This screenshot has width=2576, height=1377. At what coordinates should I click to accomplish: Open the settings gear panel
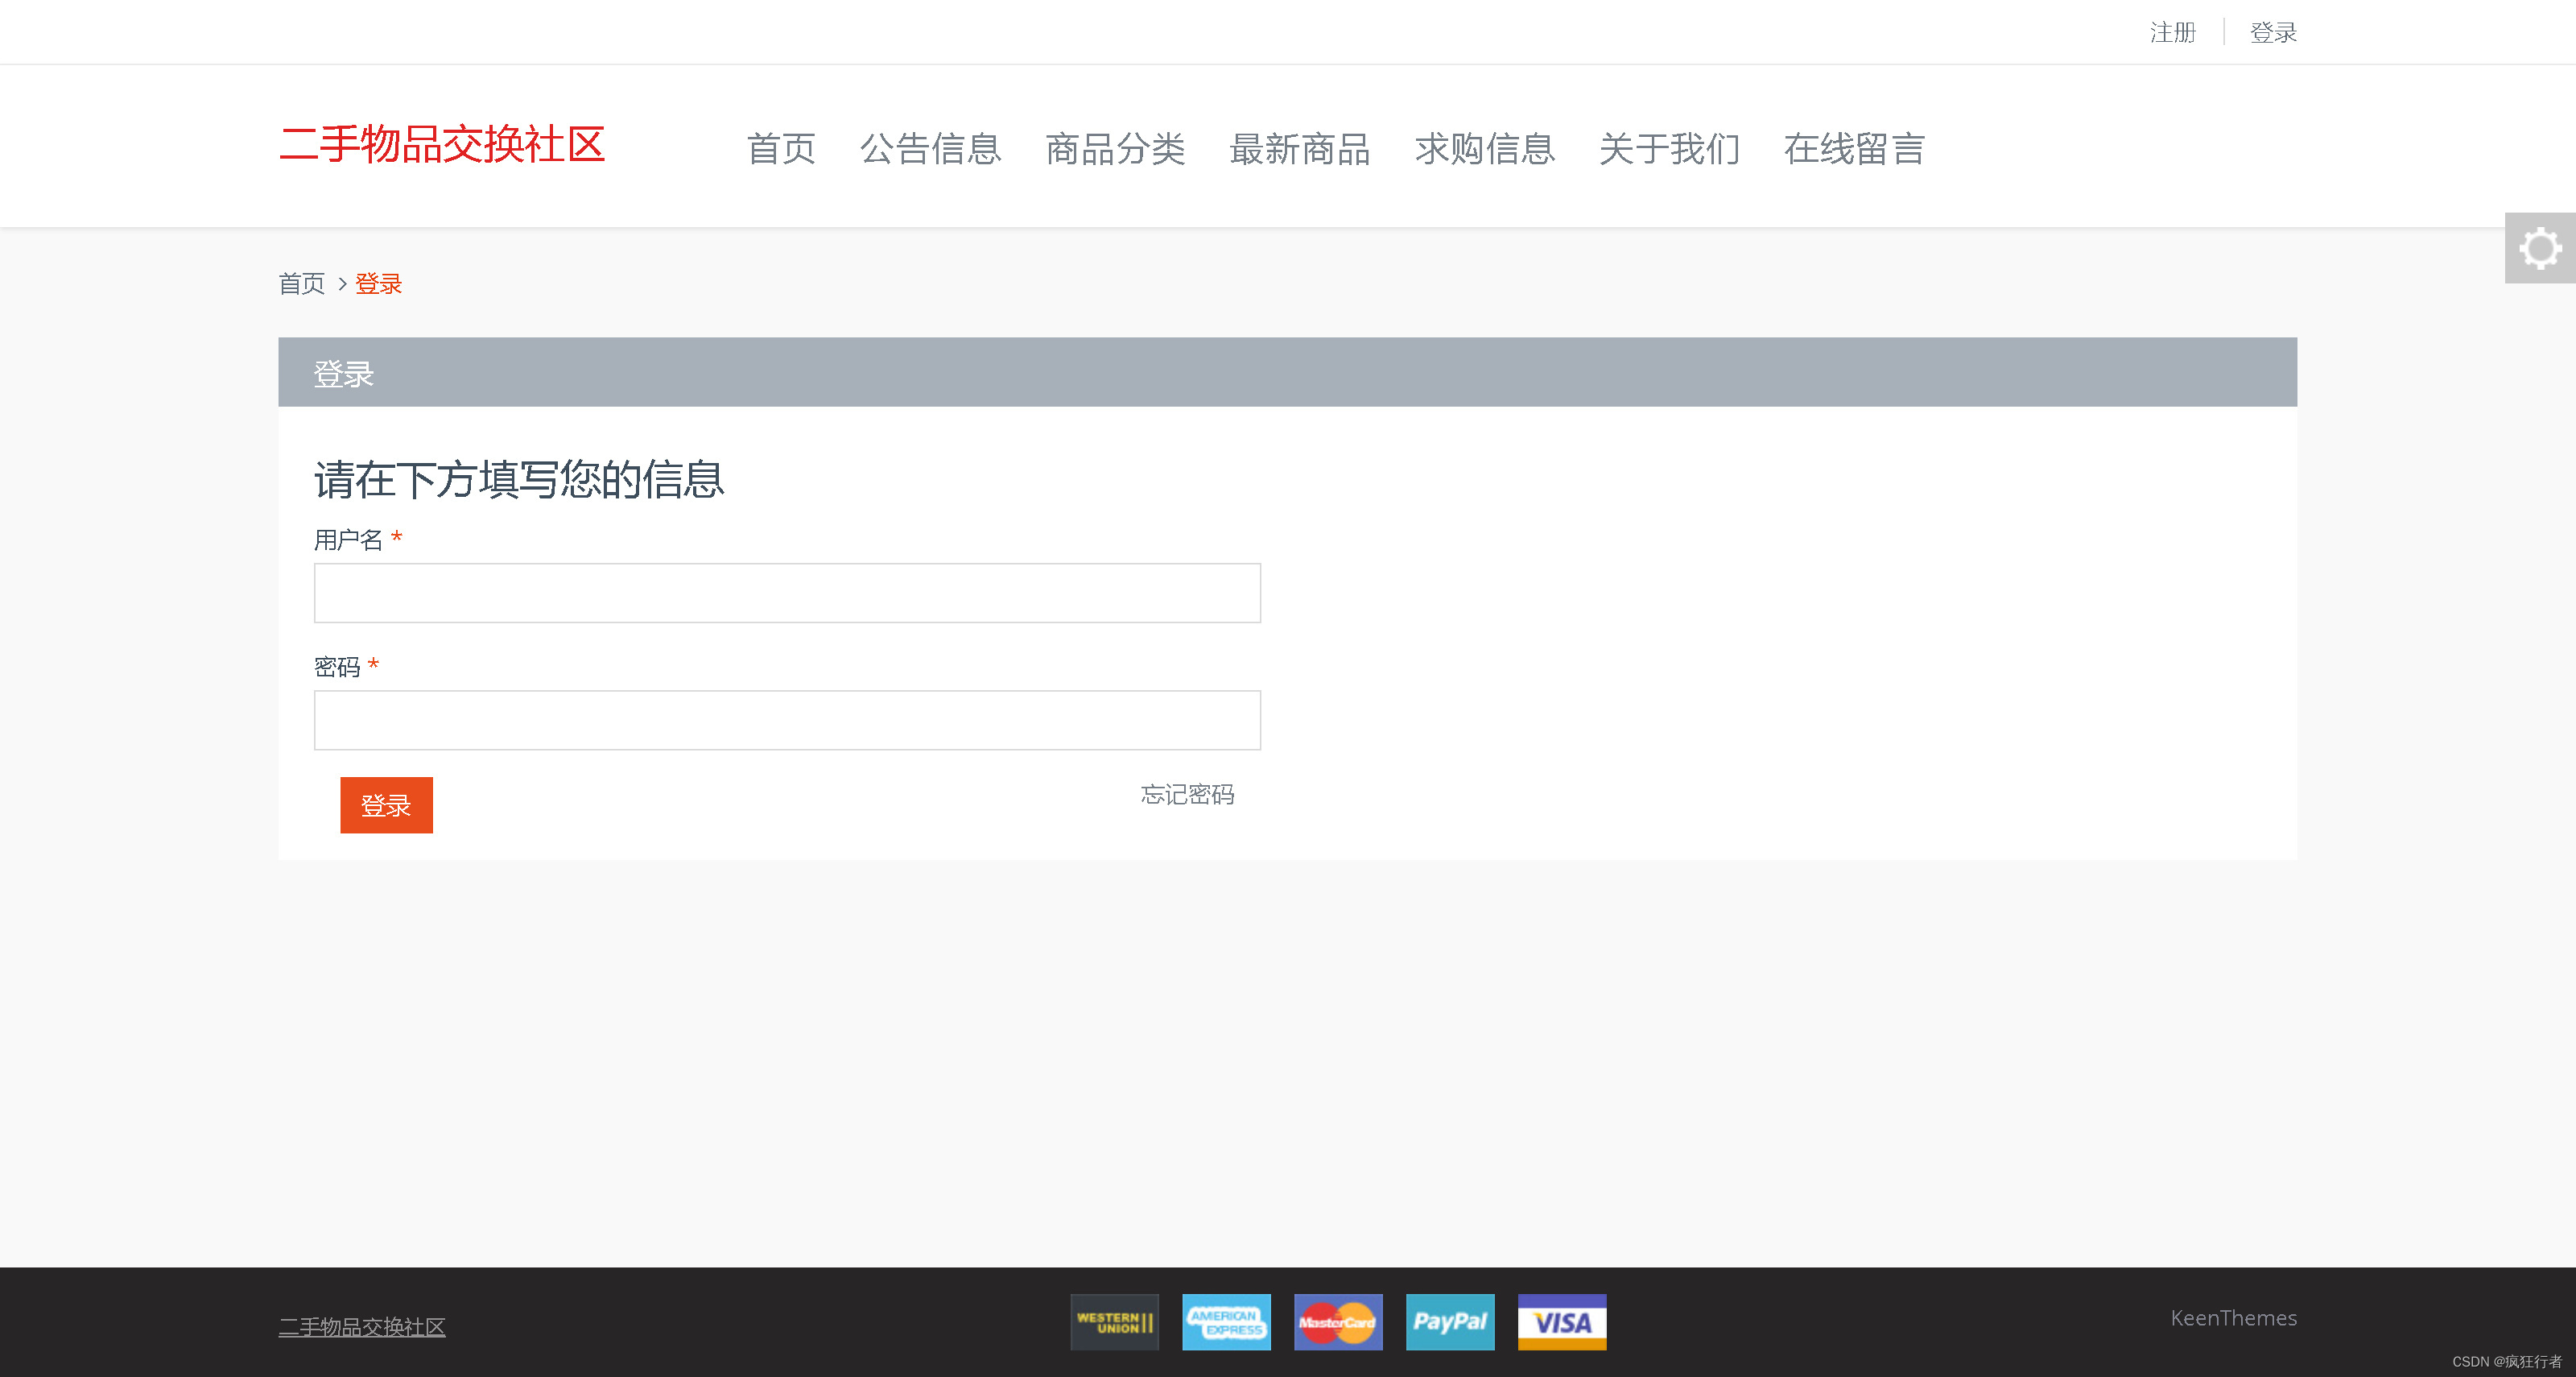[x=2540, y=248]
